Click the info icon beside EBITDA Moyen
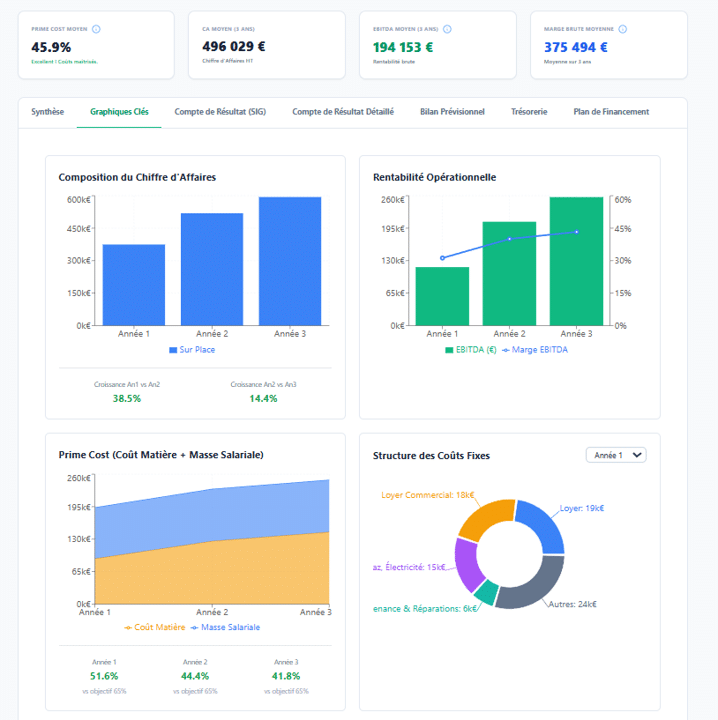Viewport: 718px width, 720px height. point(445,29)
